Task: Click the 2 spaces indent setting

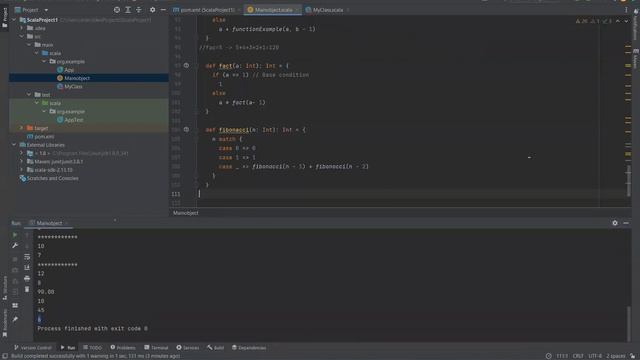Action: pos(616,356)
